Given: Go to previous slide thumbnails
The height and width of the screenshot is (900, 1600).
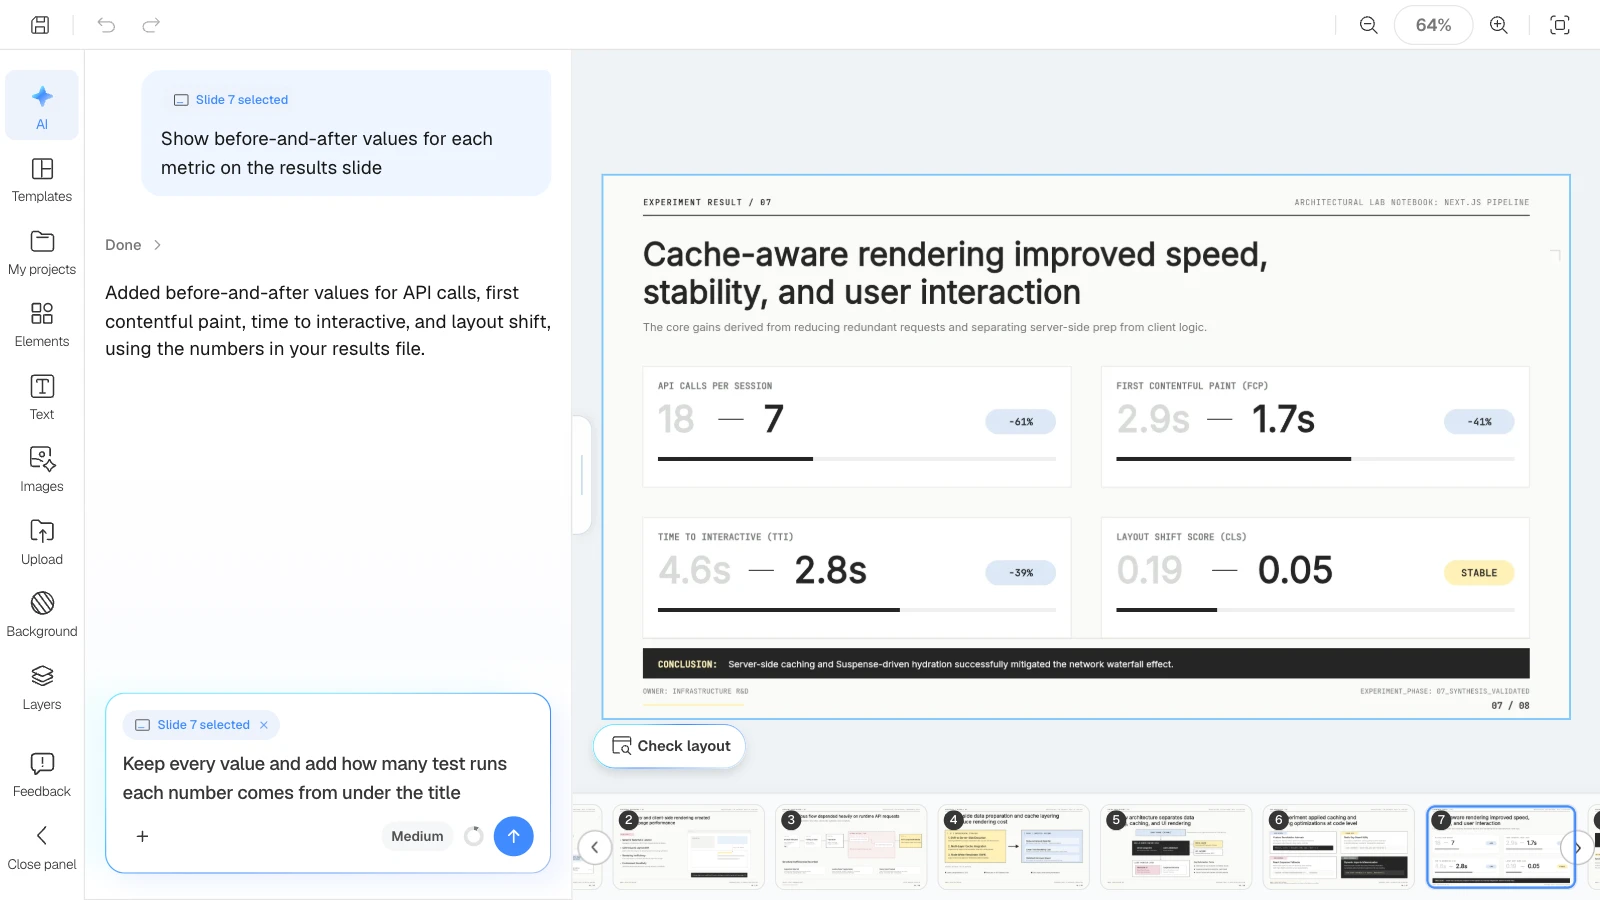Looking at the screenshot, I should pyautogui.click(x=594, y=847).
